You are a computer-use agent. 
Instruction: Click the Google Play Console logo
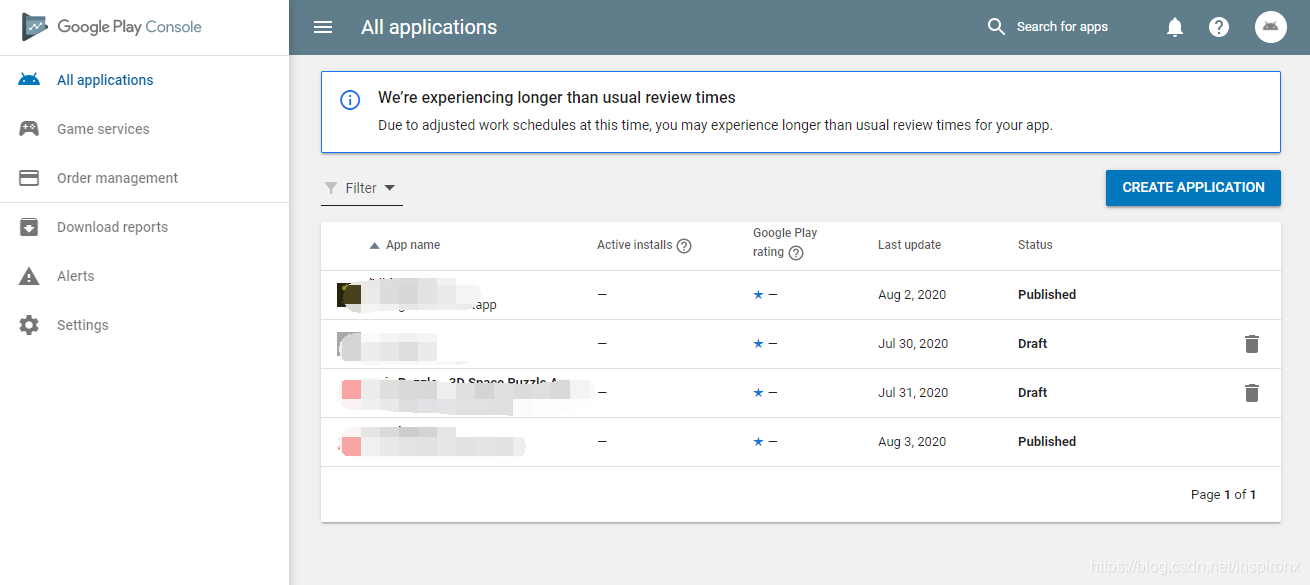112,27
